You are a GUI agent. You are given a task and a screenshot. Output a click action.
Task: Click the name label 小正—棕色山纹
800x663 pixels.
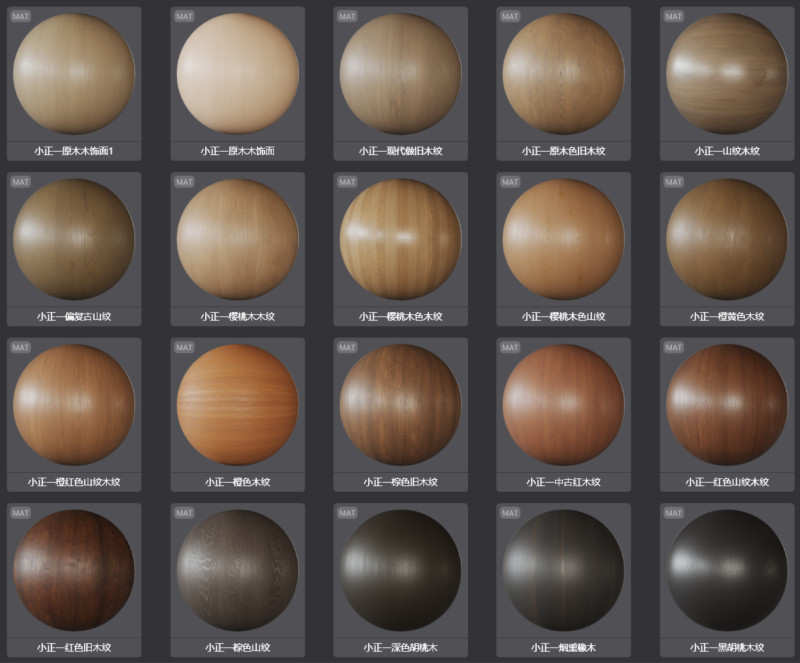click(238, 647)
